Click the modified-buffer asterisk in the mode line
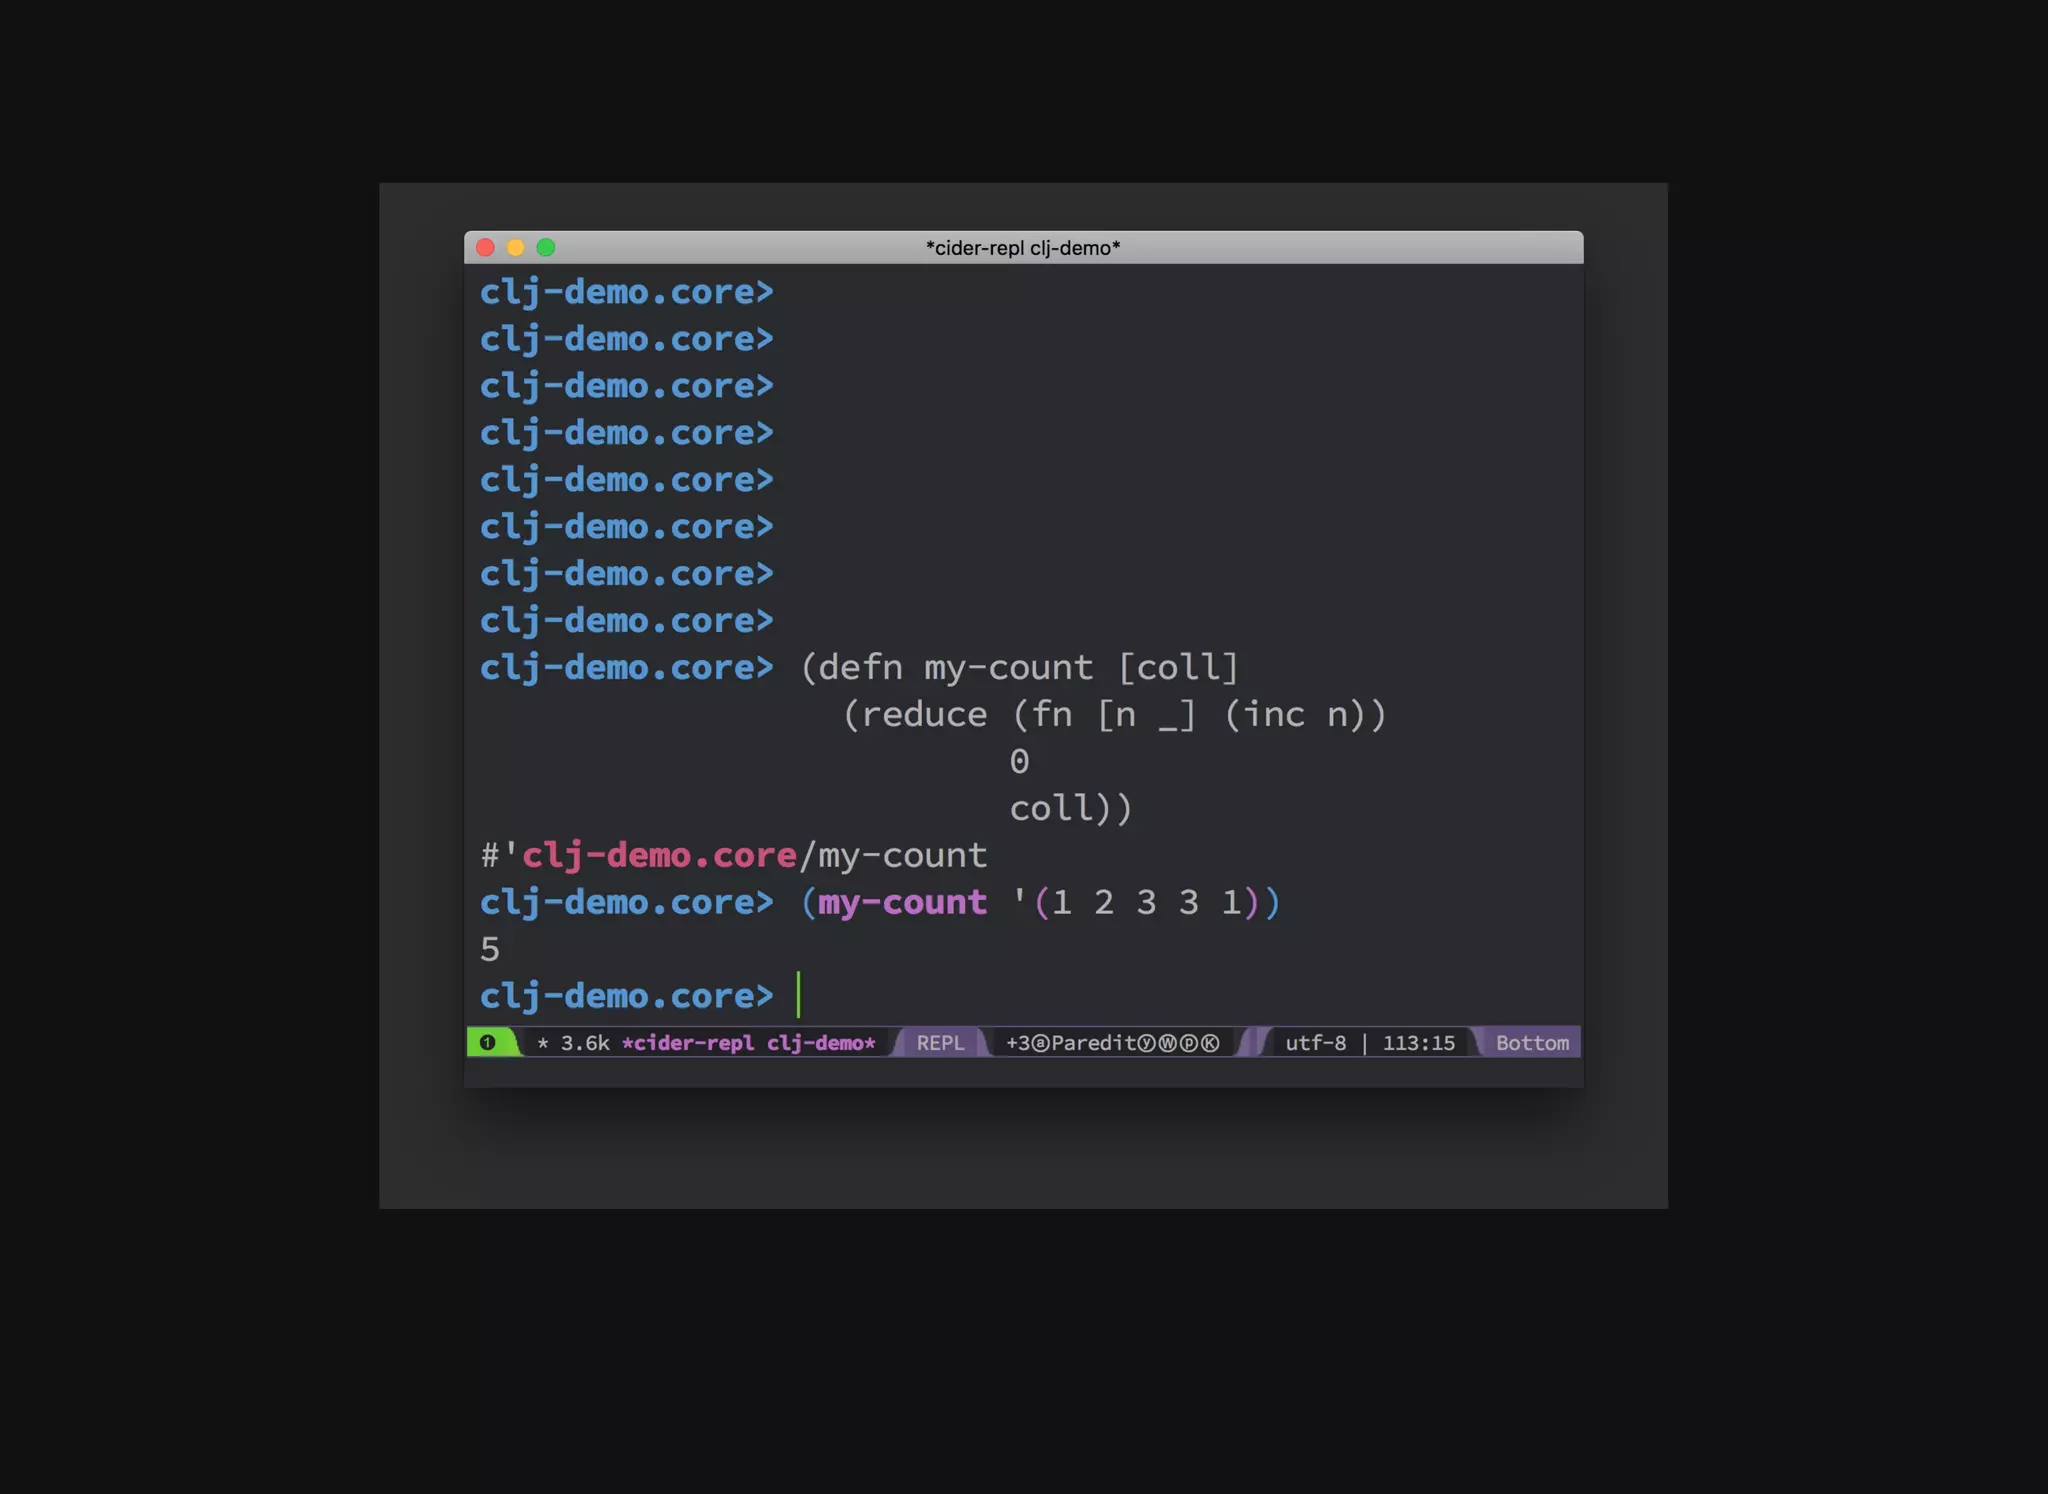This screenshot has height=1494, width=2048. [x=543, y=1043]
